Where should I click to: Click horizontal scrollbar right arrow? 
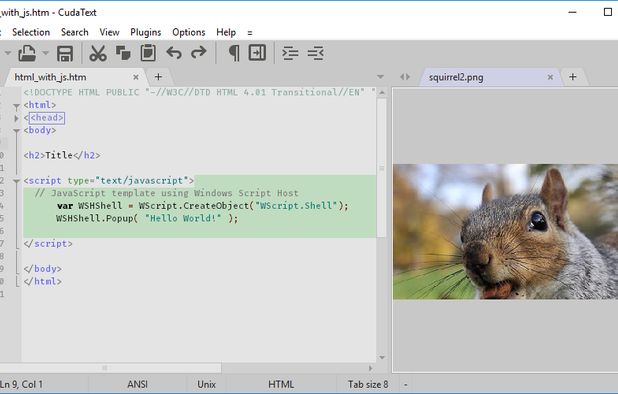coord(370,368)
